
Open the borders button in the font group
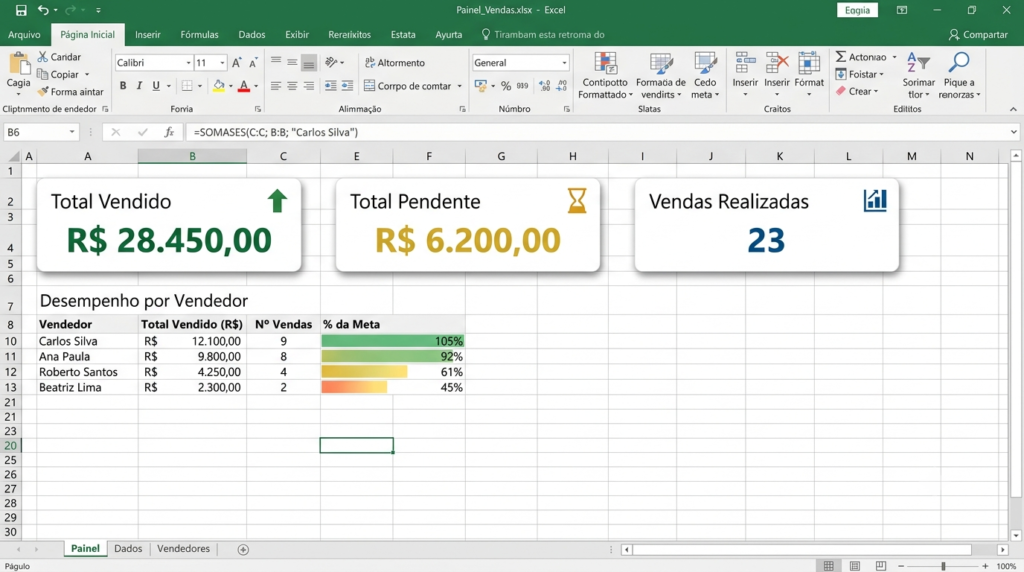click(187, 86)
